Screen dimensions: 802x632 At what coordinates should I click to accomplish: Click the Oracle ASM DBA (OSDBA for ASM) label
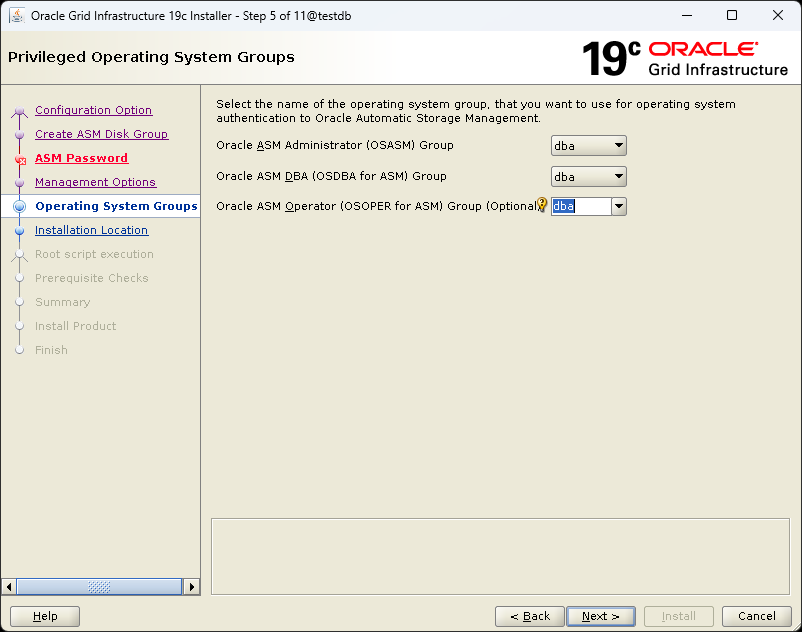(x=331, y=176)
